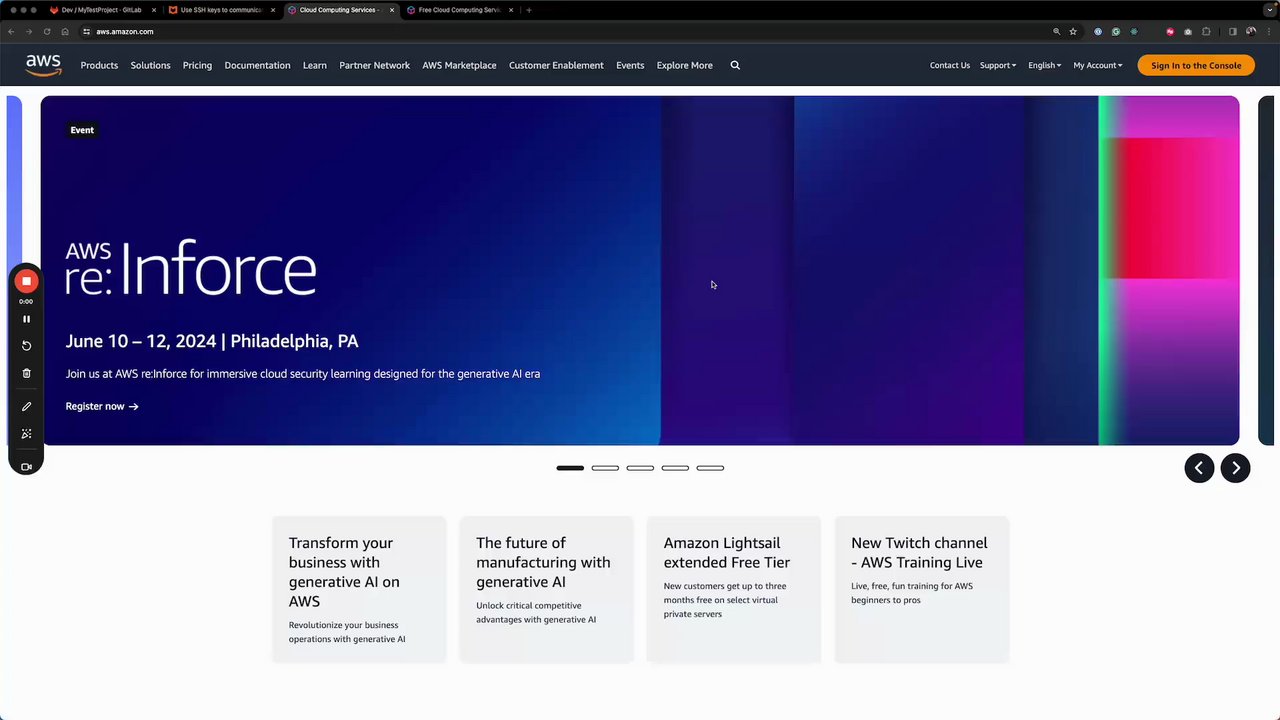This screenshot has width=1280, height=720.
Task: Expand the My Account dropdown
Action: [1098, 65]
